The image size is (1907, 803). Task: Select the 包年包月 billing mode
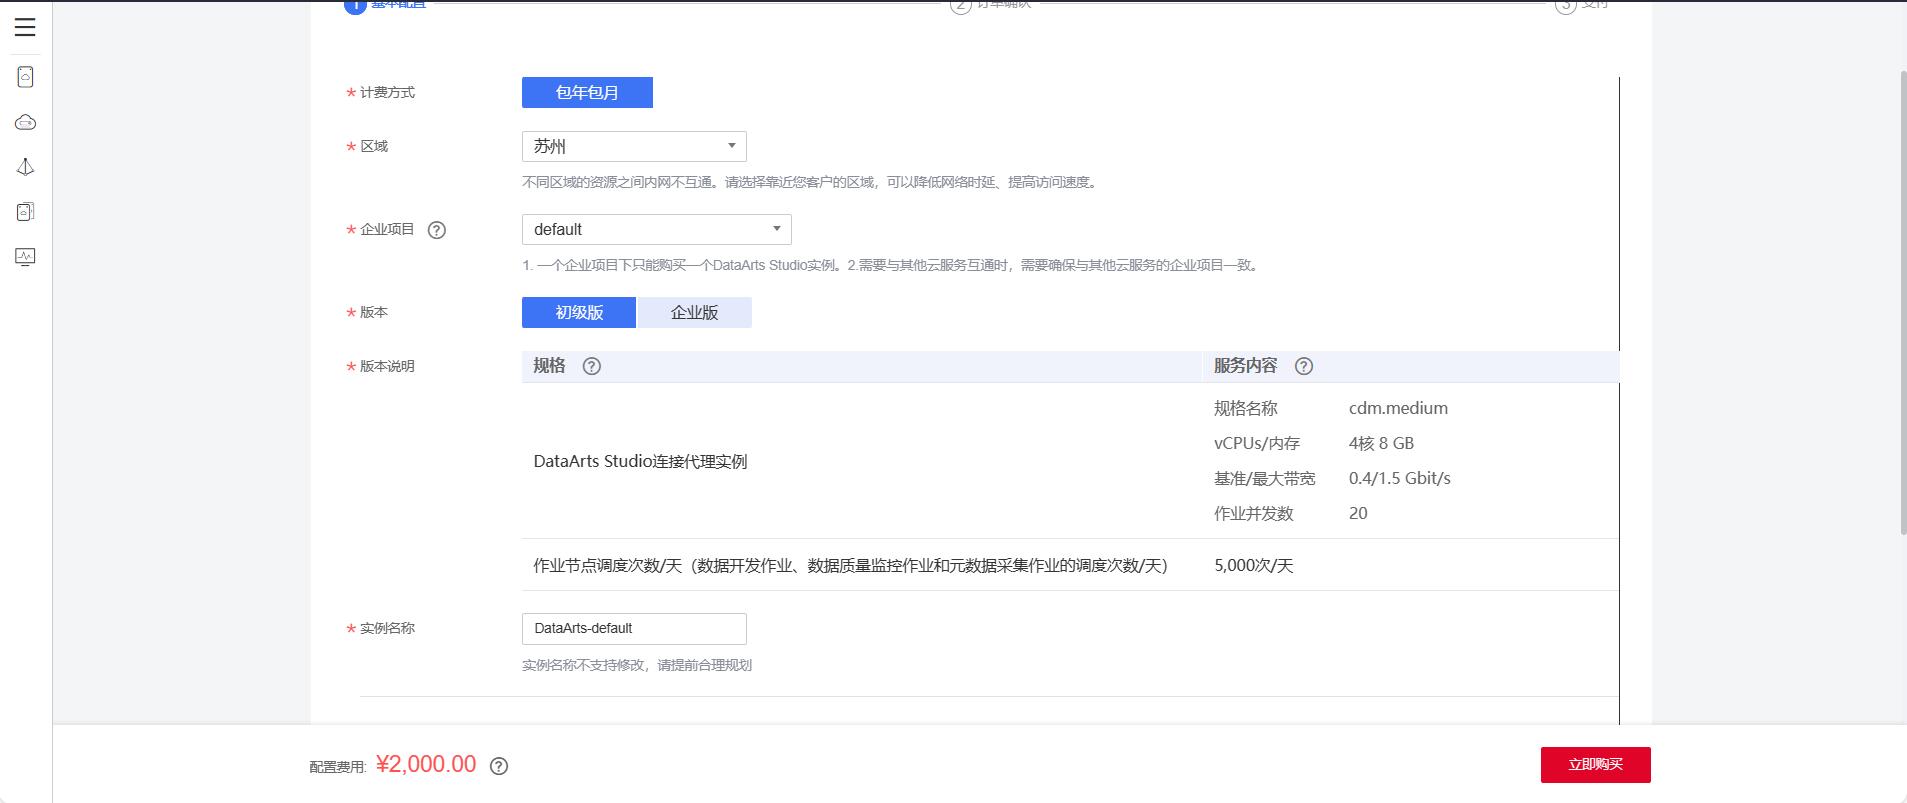[587, 93]
